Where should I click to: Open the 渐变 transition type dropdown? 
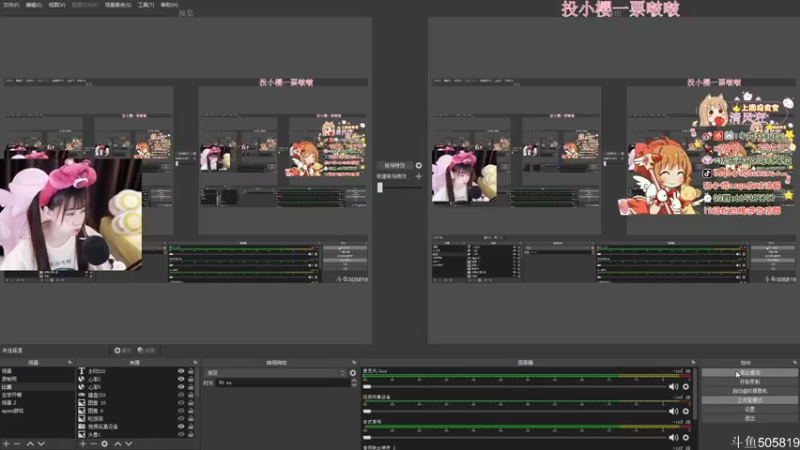[x=276, y=373]
